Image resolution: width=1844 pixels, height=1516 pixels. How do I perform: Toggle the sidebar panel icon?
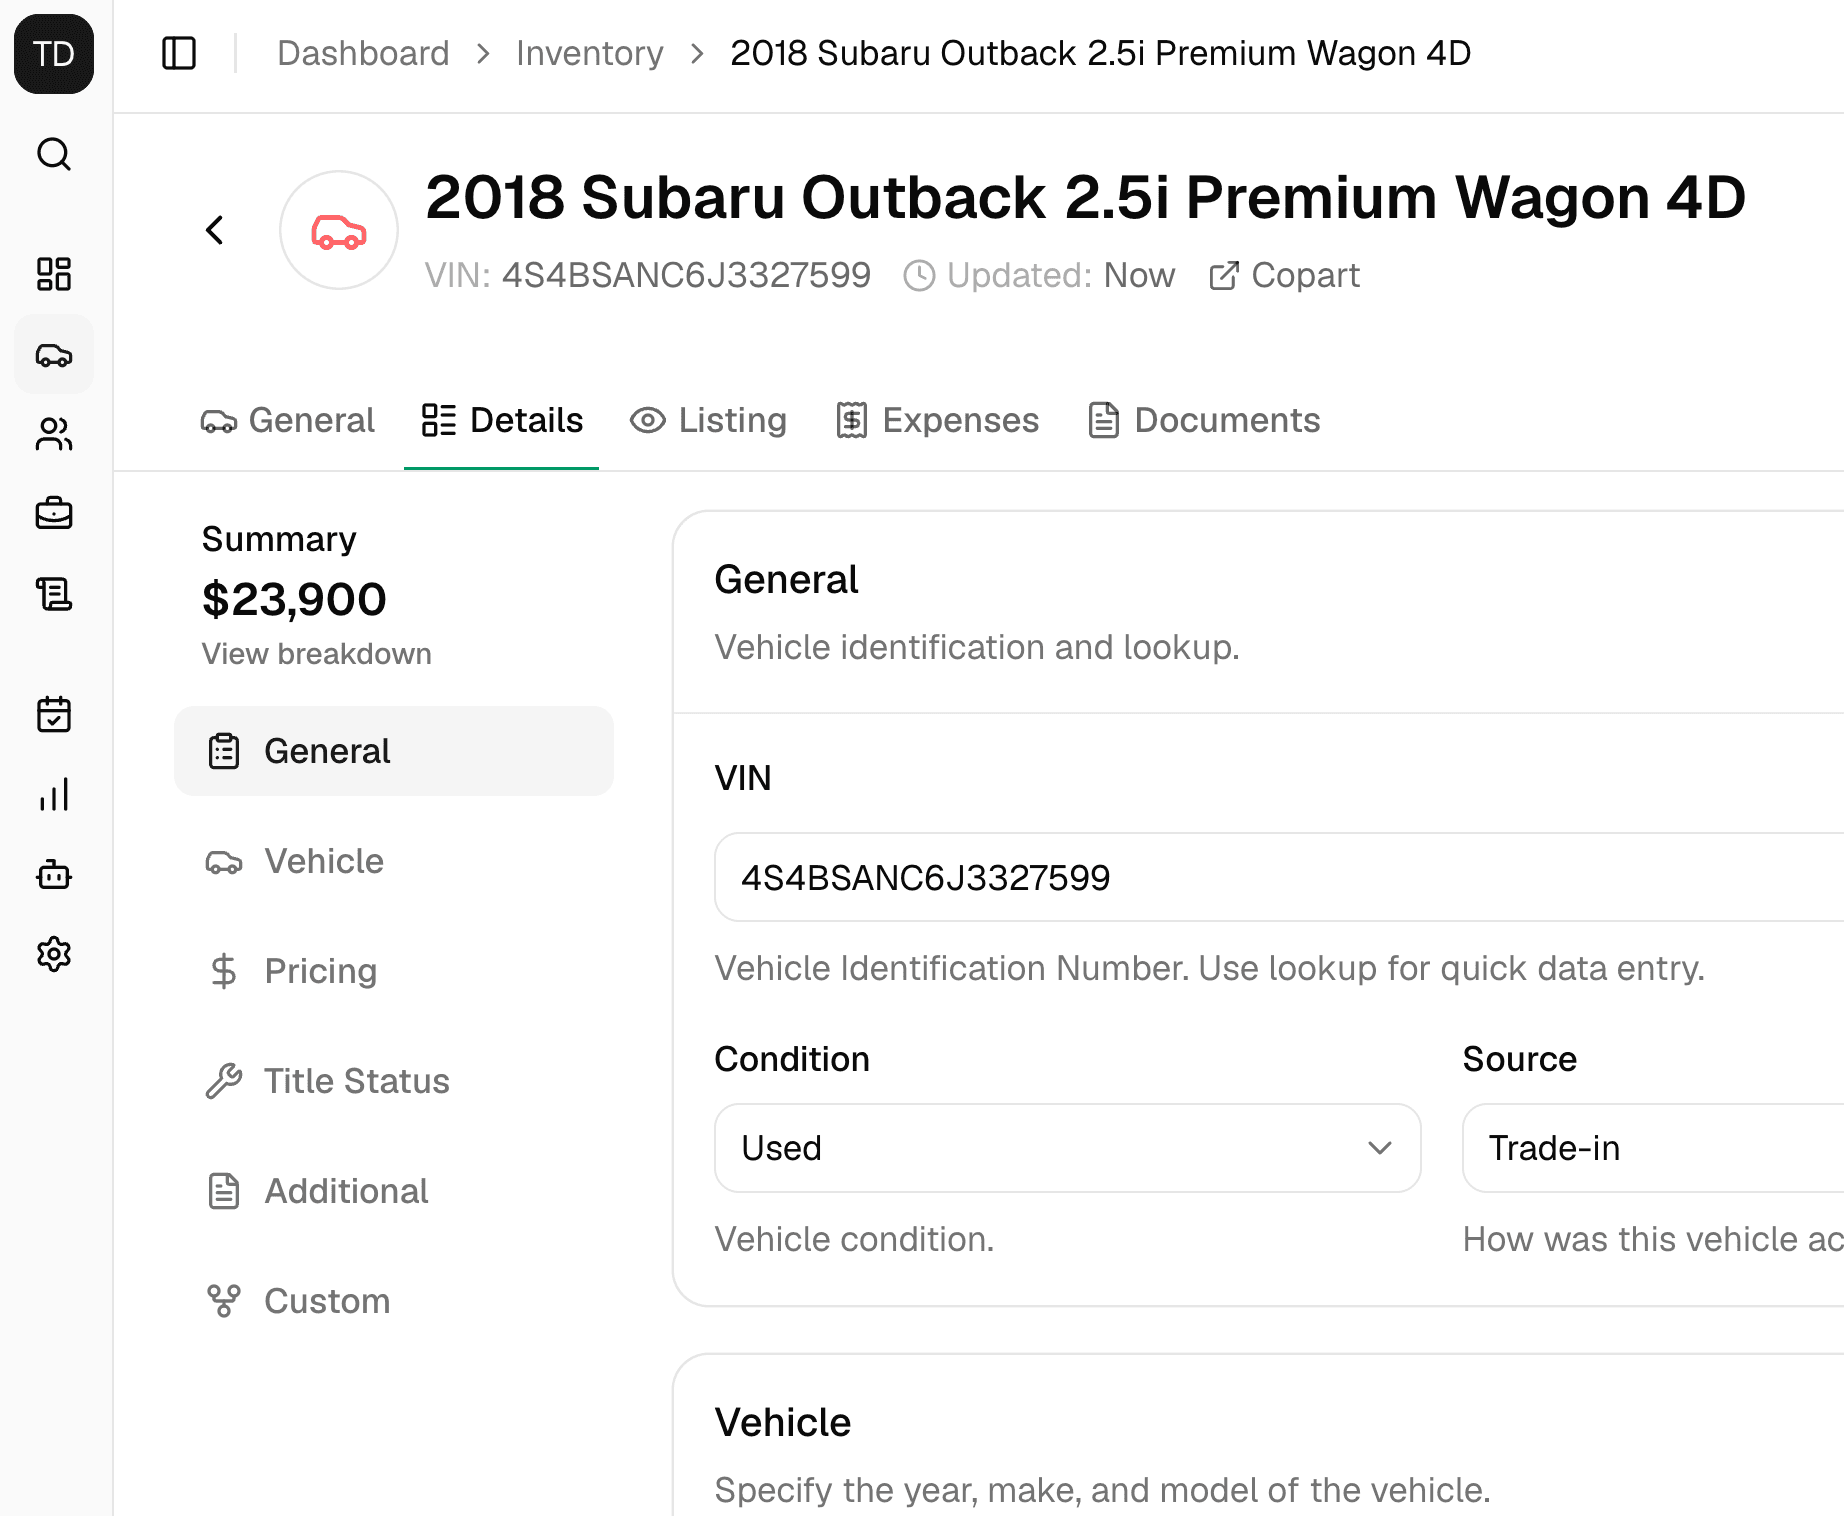(179, 53)
